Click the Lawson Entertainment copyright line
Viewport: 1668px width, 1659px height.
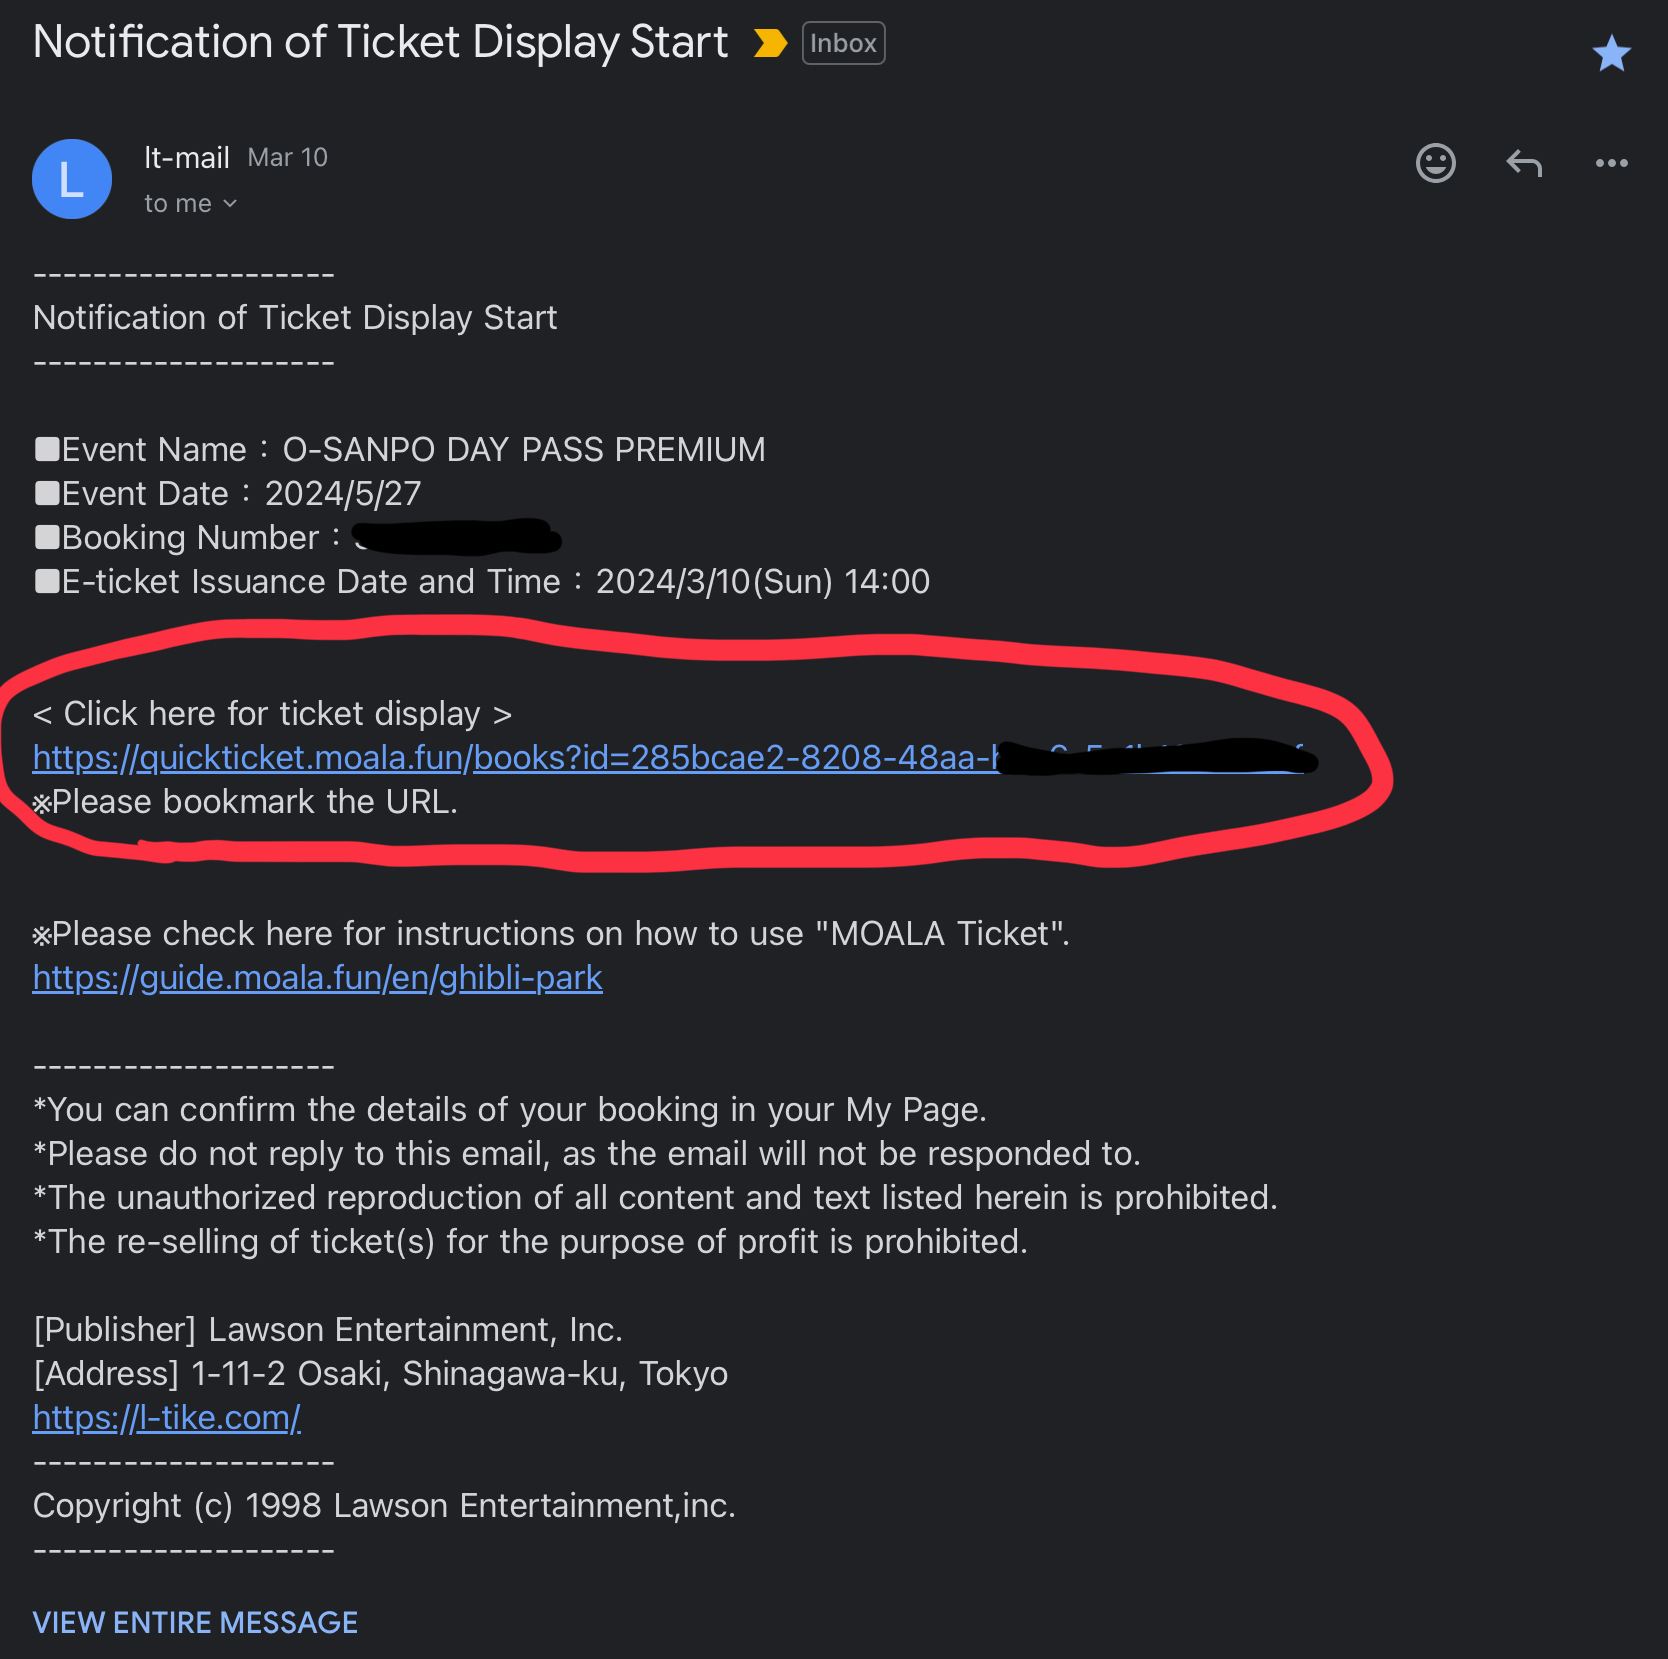pos(384,1506)
